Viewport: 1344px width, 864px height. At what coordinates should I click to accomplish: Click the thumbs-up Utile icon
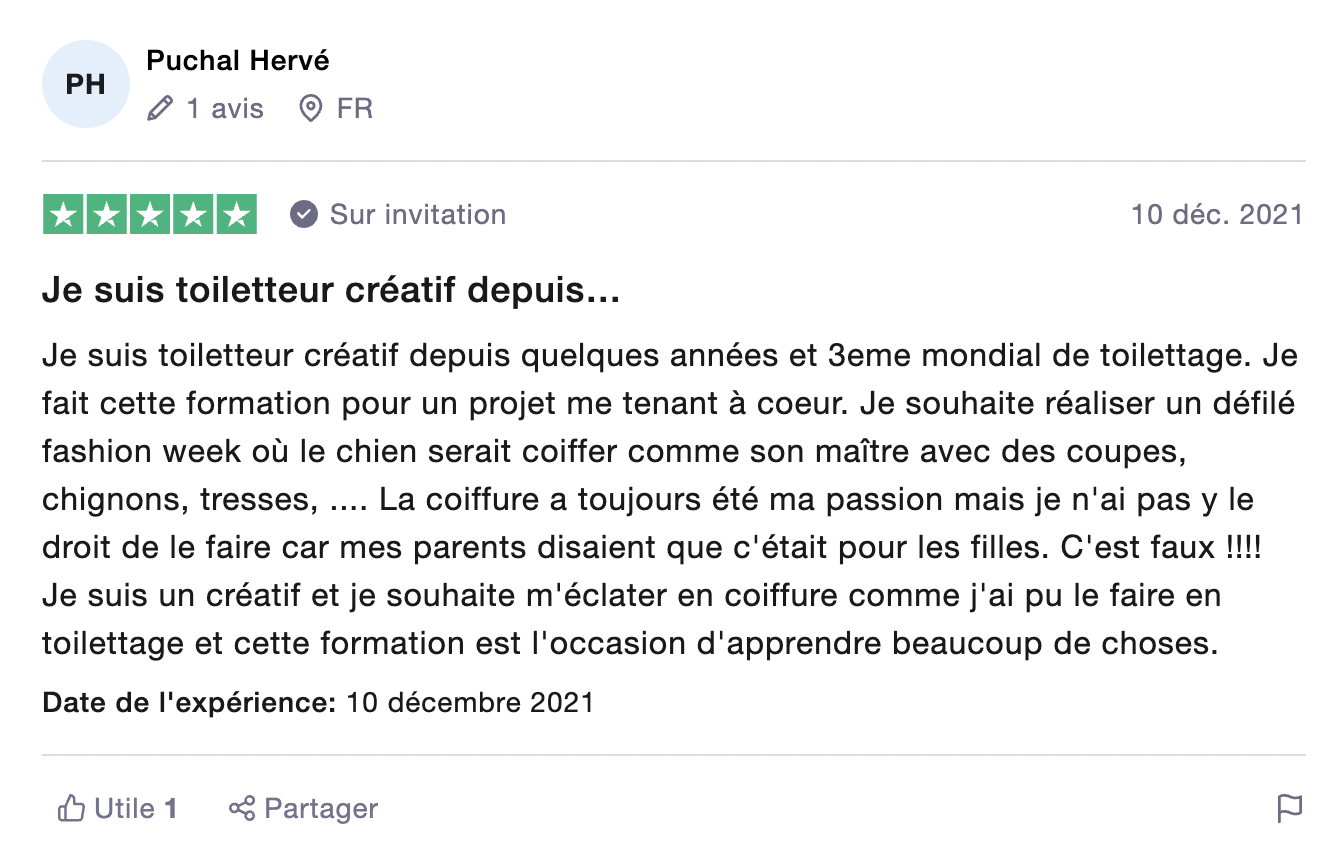(x=71, y=808)
